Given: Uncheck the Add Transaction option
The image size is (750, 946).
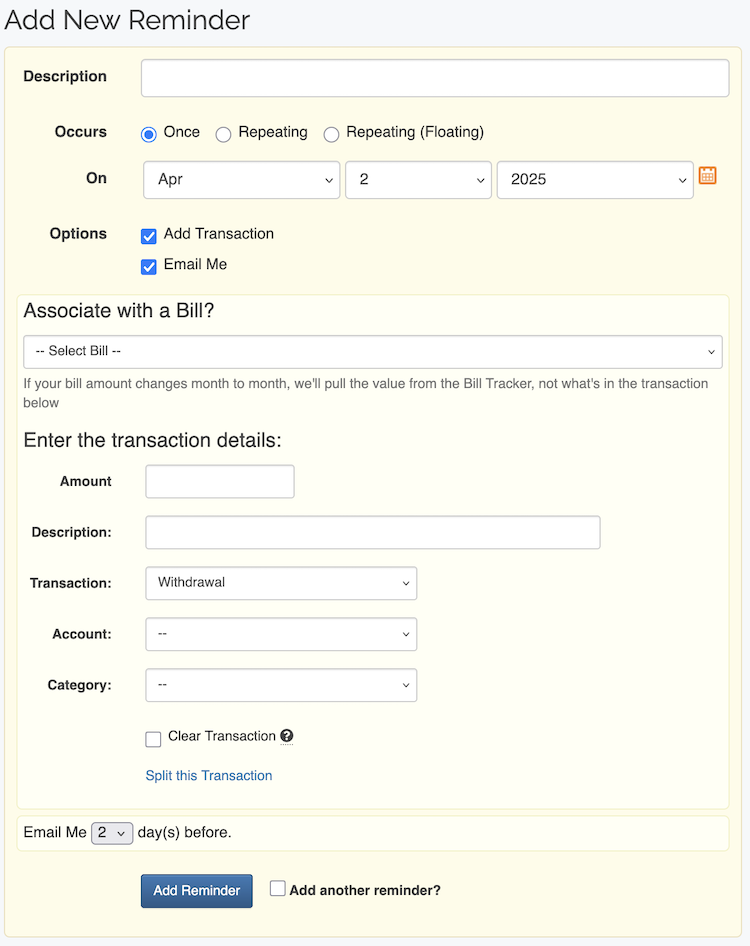Looking at the screenshot, I should [x=148, y=236].
